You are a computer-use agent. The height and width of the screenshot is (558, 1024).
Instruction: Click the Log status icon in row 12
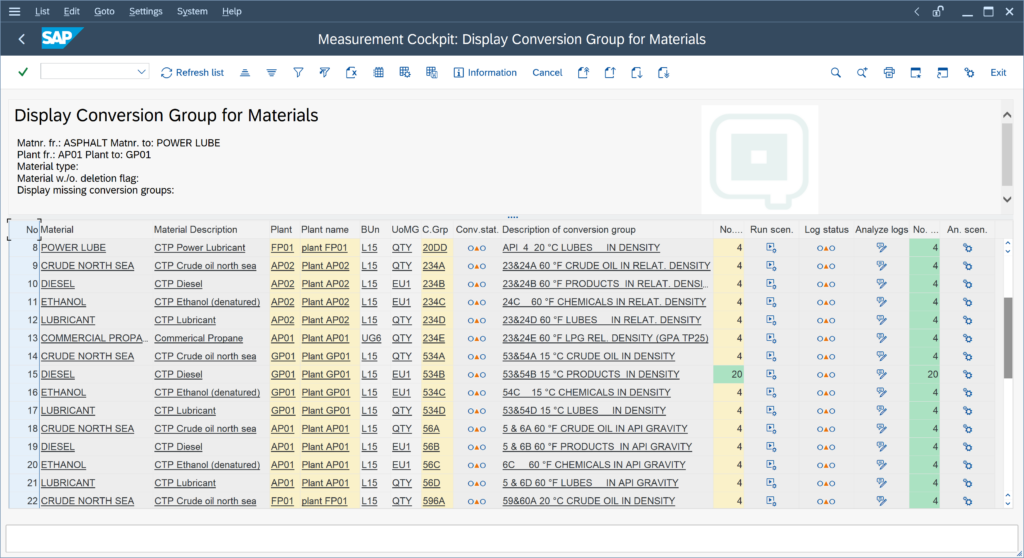pos(825,320)
